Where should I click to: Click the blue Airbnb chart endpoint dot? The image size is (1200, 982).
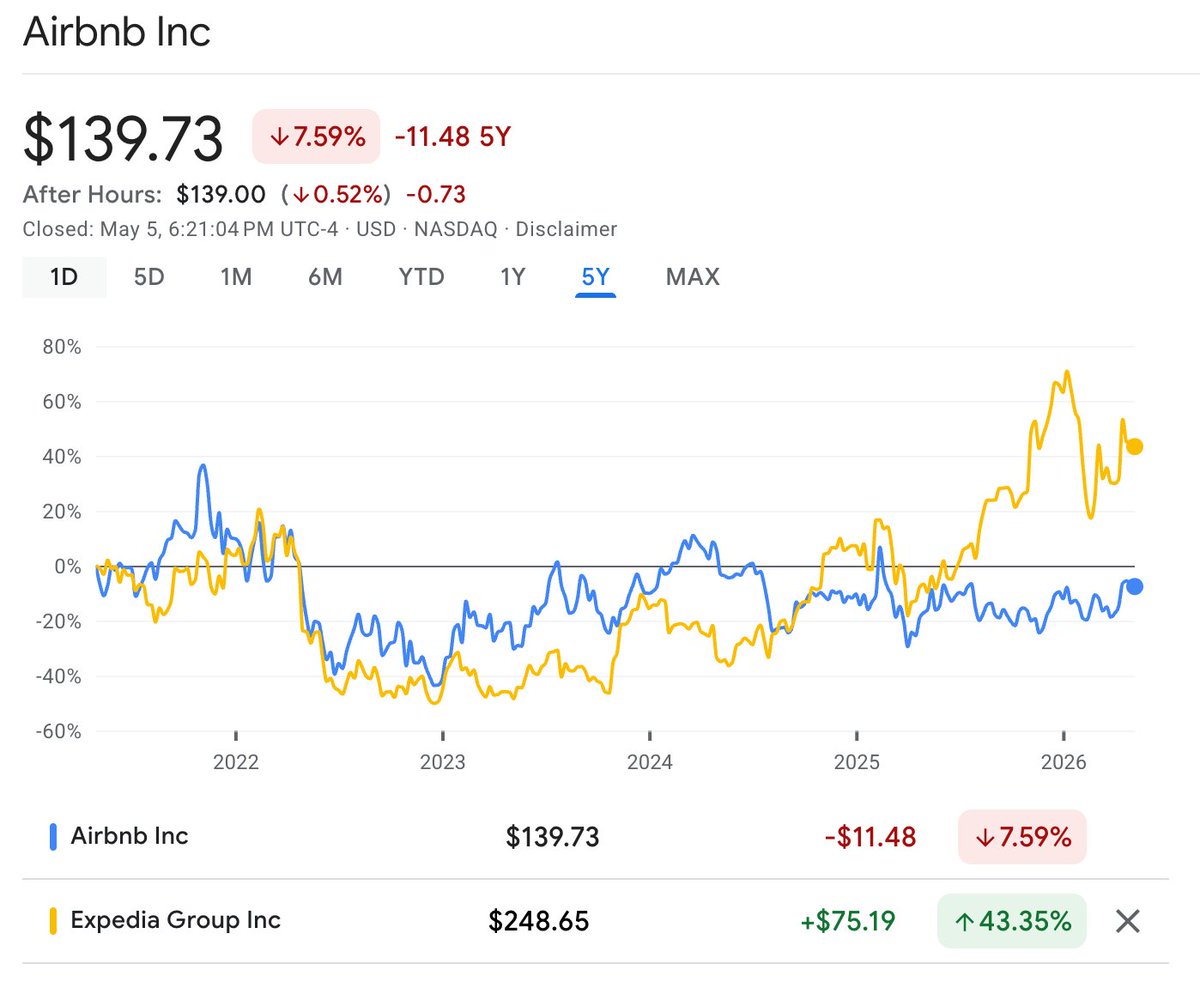coord(1134,586)
